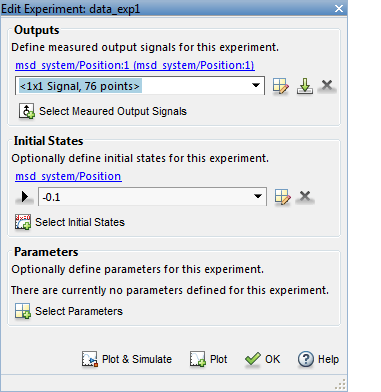Run Plot & Simulate

pos(127,359)
